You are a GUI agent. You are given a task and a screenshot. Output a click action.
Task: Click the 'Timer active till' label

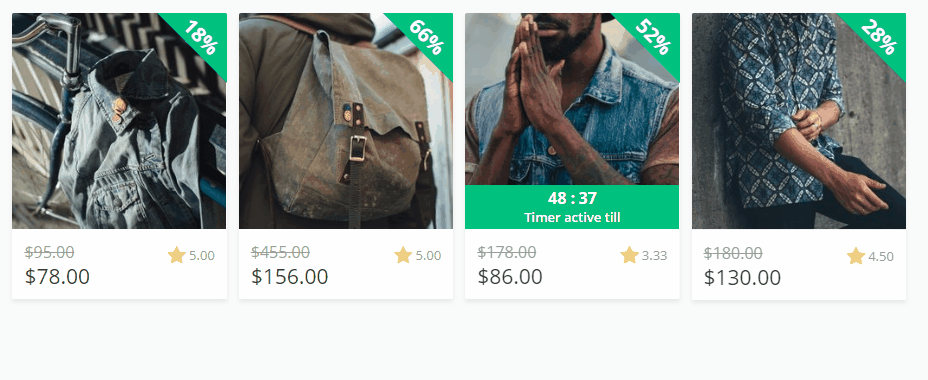(572, 217)
